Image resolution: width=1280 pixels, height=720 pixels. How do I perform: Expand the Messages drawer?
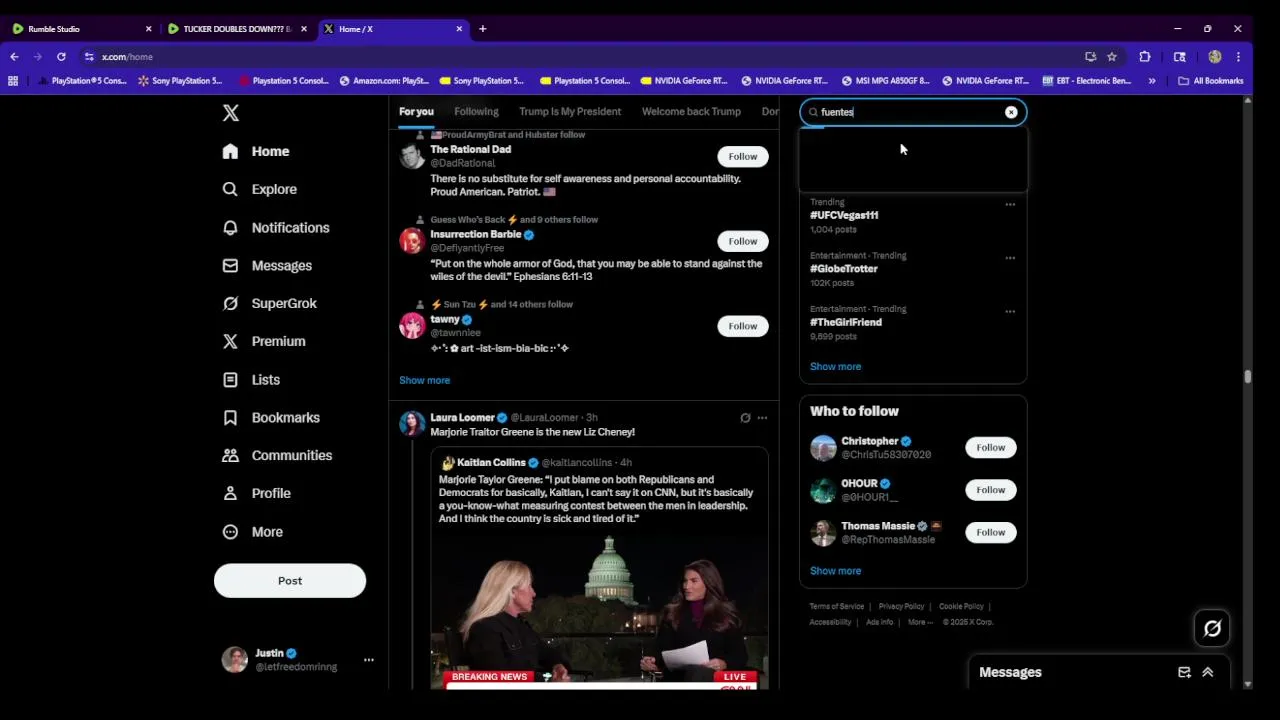coord(1207,672)
